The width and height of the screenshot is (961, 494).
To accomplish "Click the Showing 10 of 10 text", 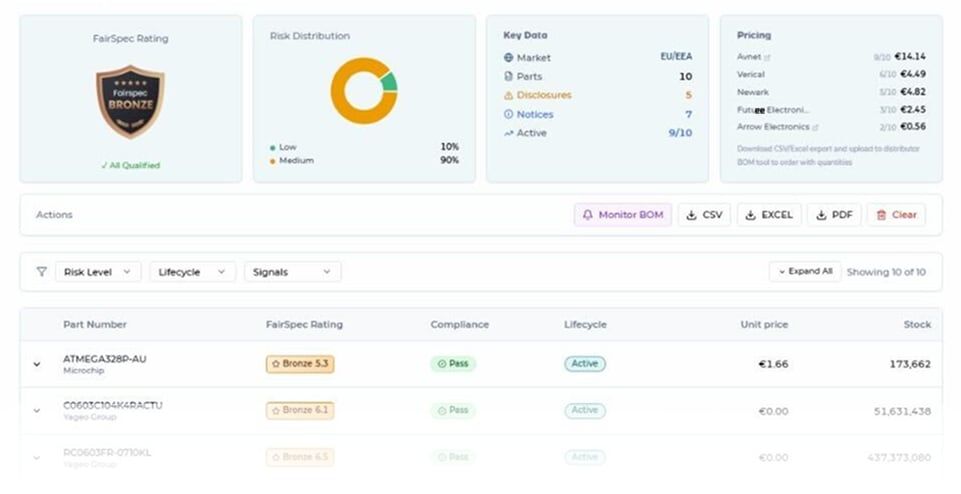I will point(886,272).
